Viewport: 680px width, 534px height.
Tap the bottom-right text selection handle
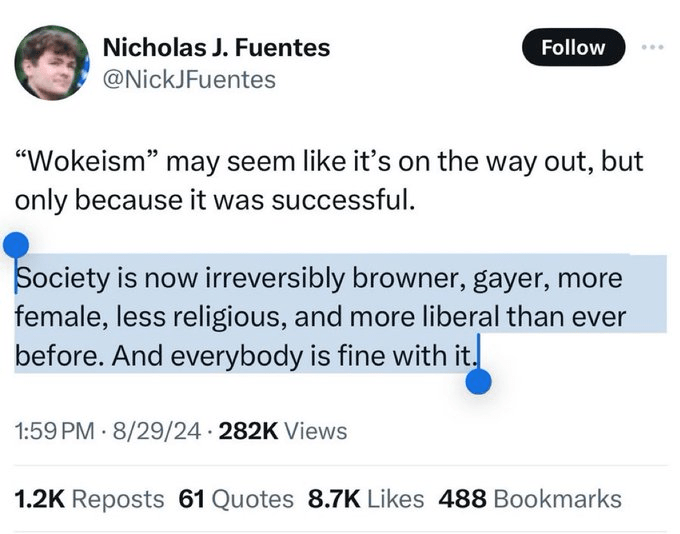click(x=479, y=380)
